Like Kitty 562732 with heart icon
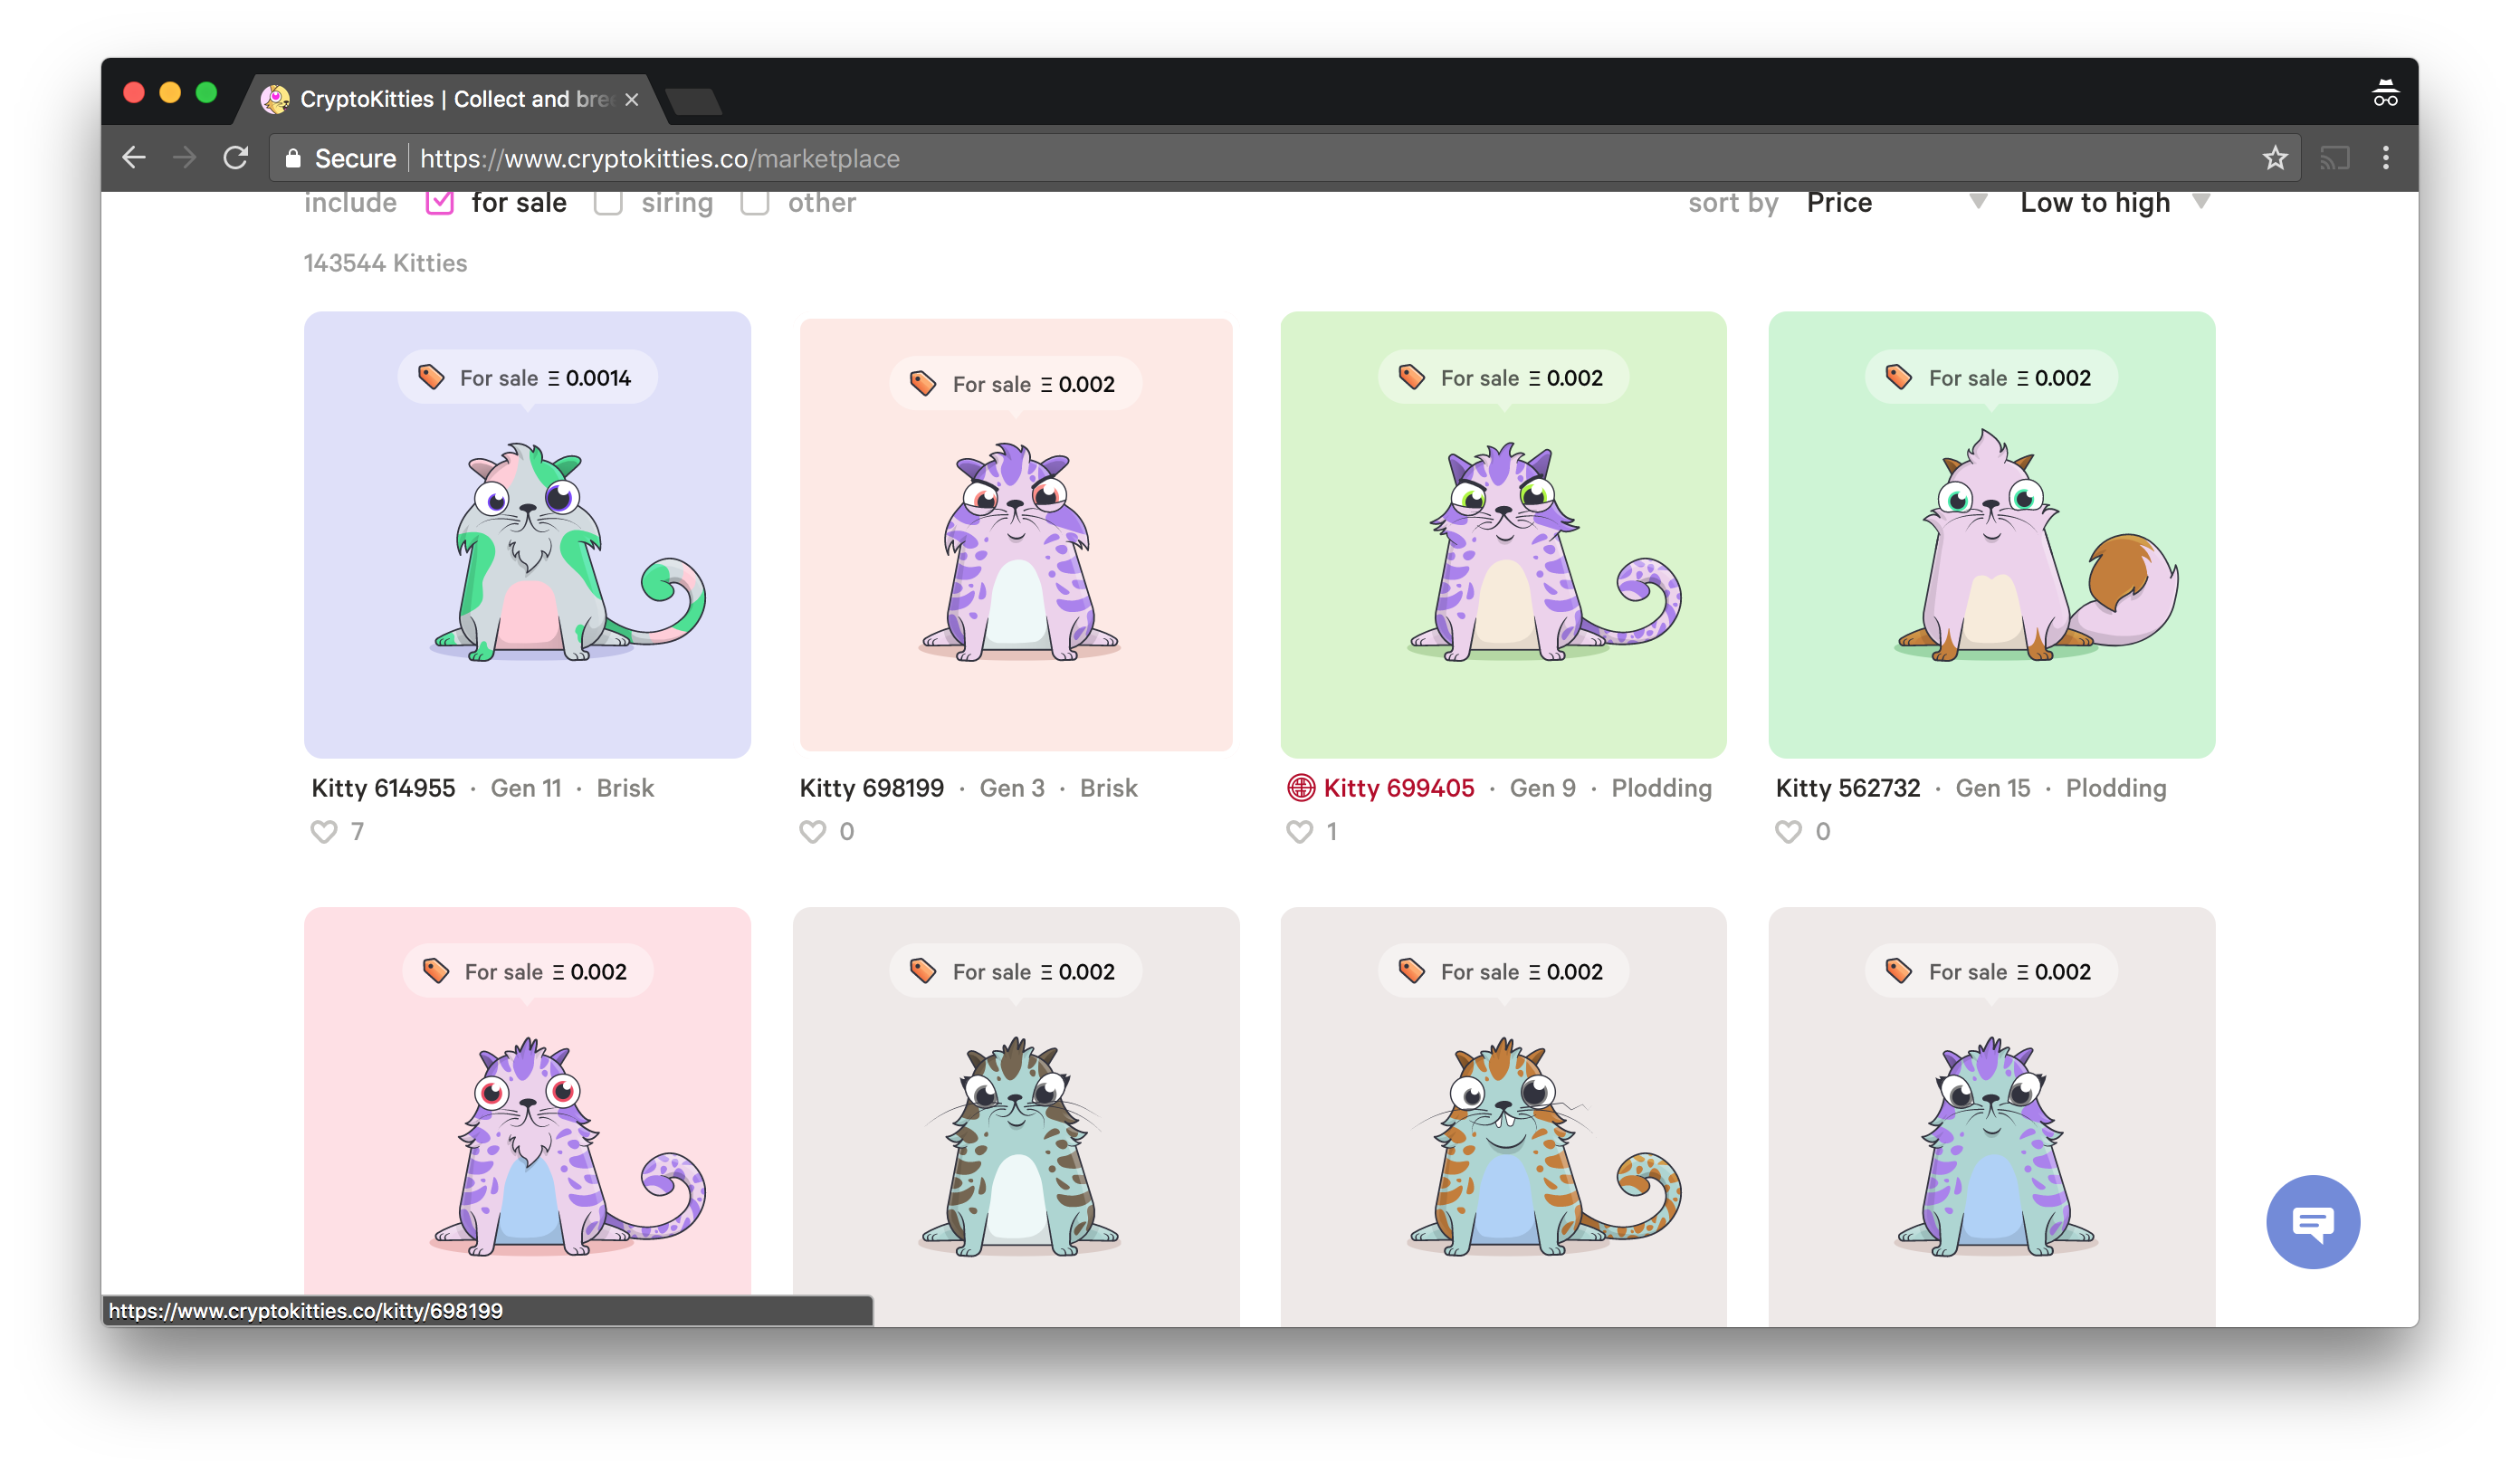Image resolution: width=2520 pixels, height=1472 pixels. [1789, 832]
